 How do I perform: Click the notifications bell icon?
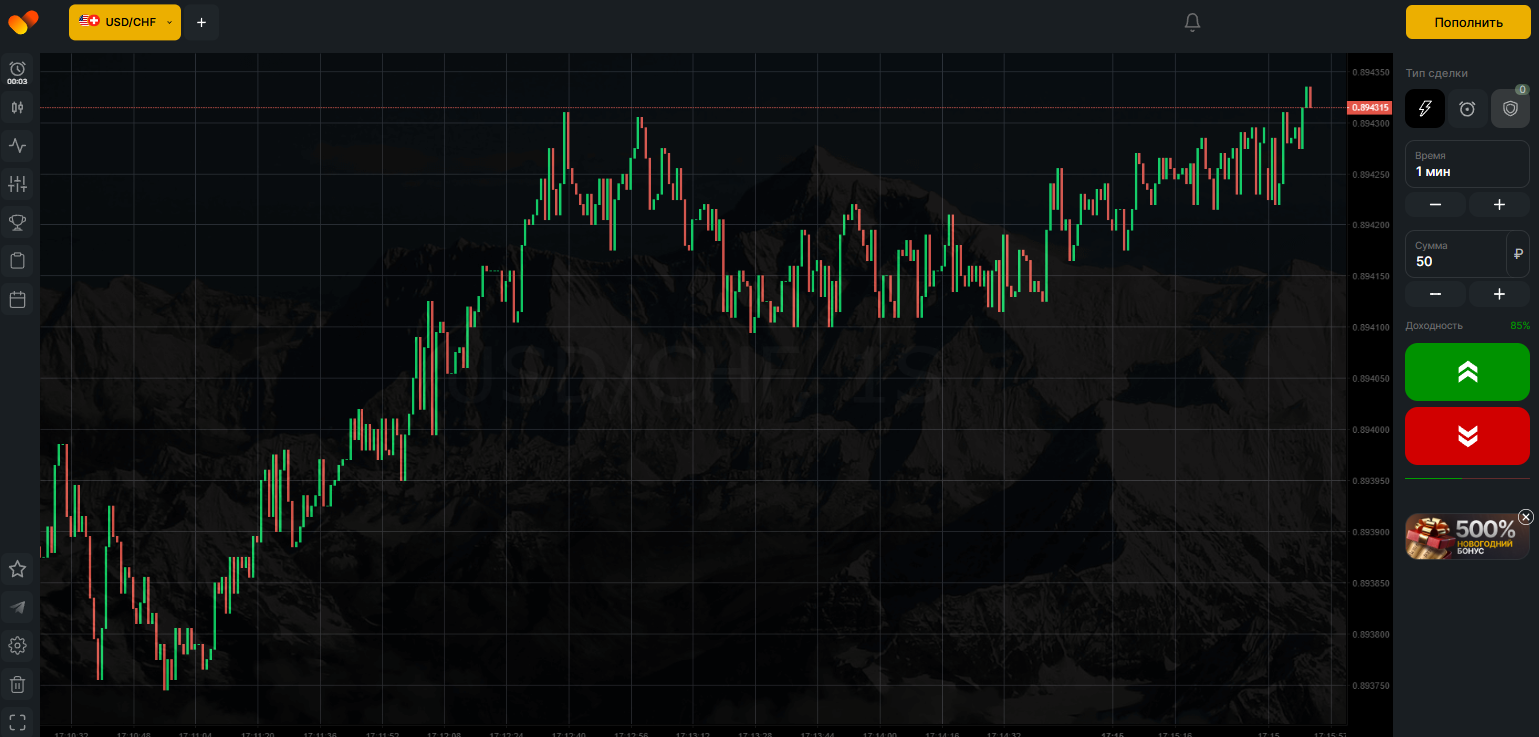pyautogui.click(x=1192, y=22)
